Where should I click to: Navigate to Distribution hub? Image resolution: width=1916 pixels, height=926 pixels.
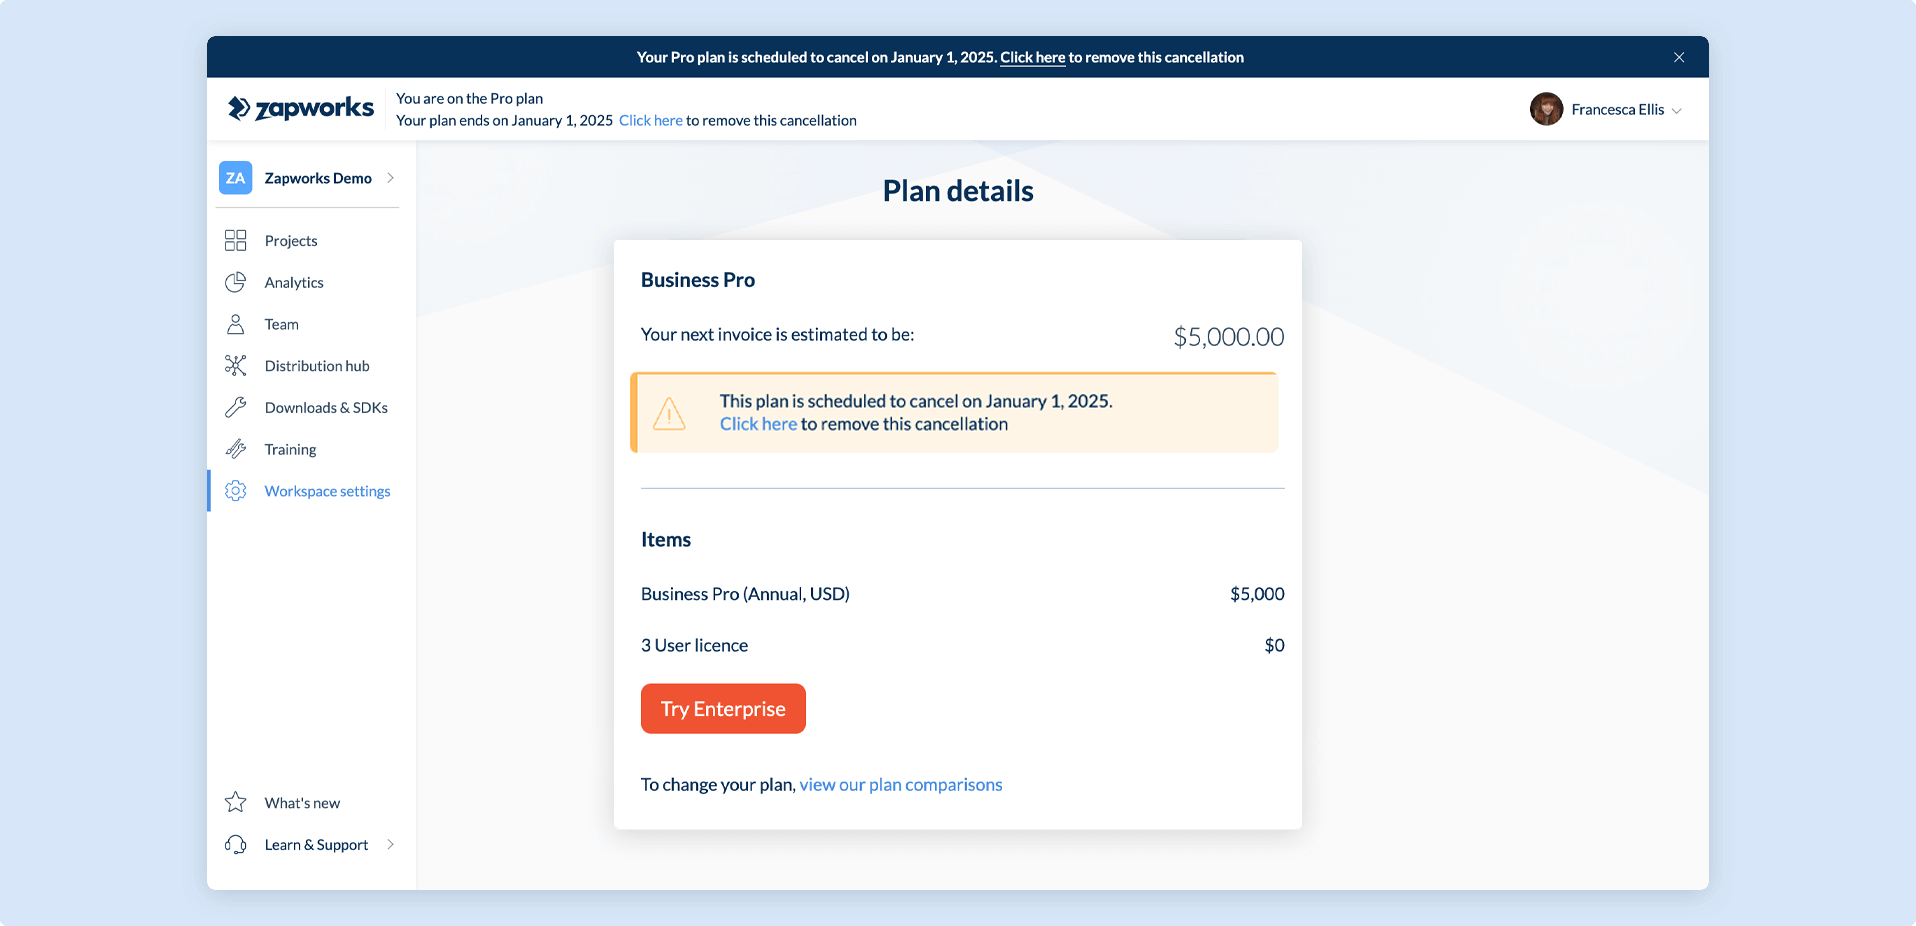pos(317,366)
